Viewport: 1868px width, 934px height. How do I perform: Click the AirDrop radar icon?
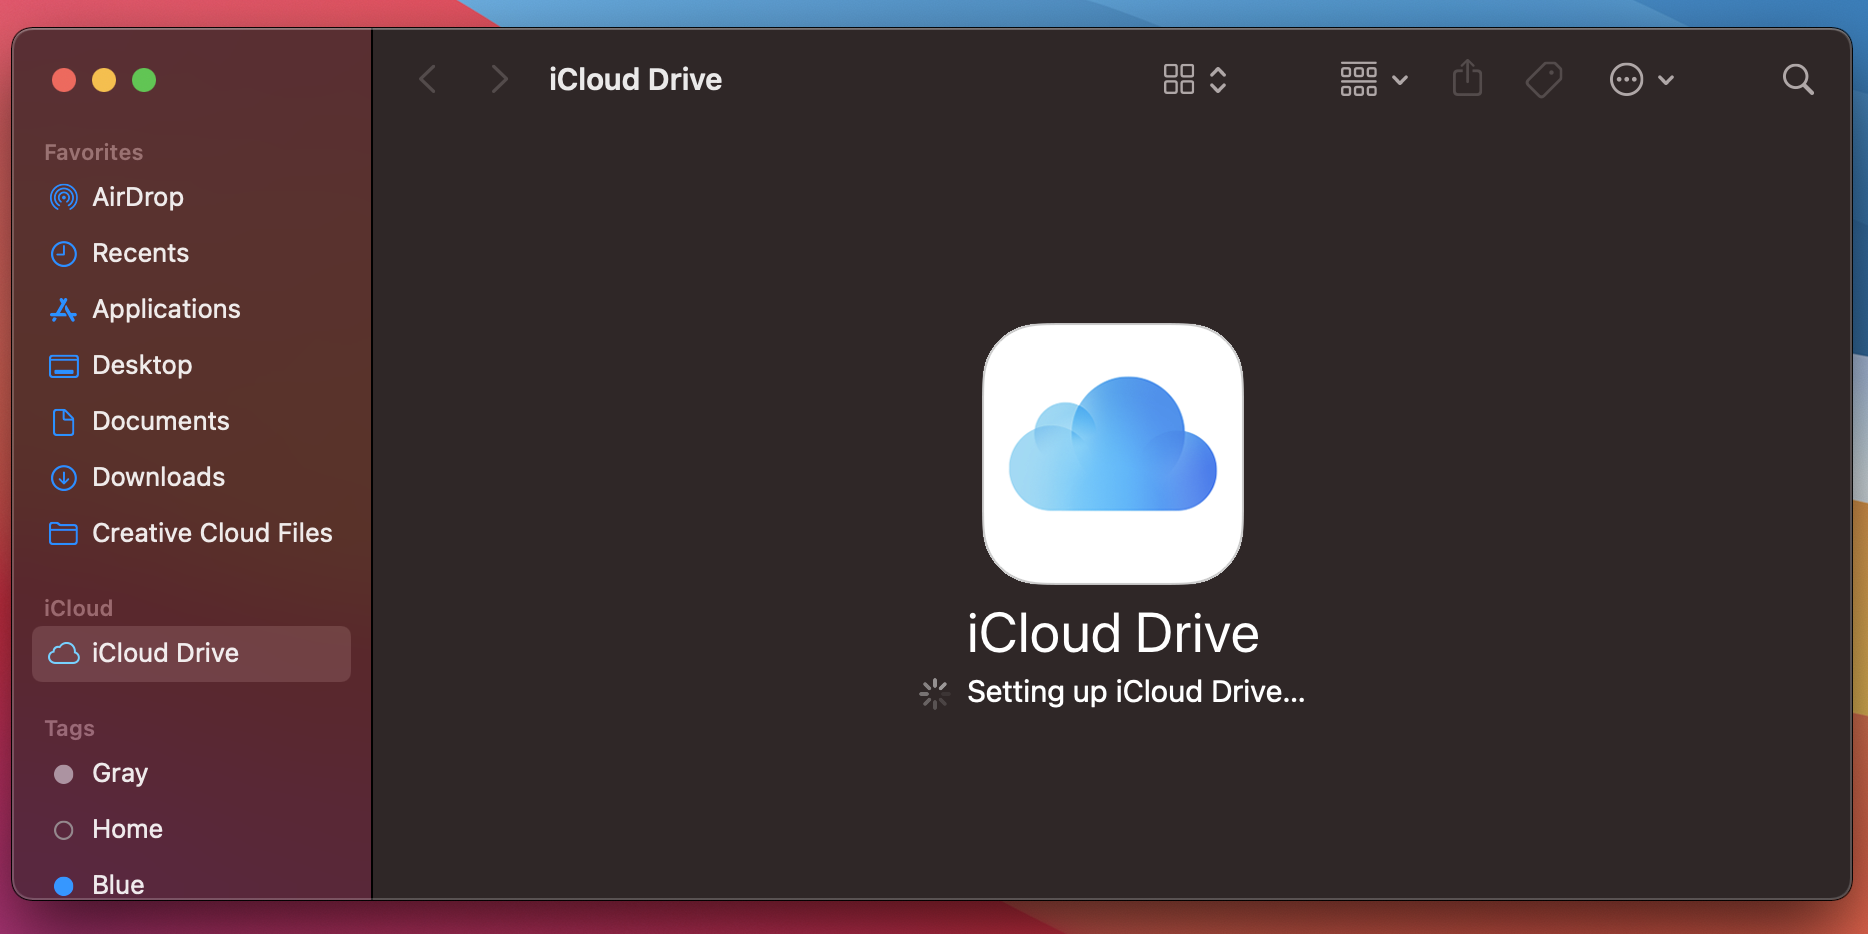64,197
